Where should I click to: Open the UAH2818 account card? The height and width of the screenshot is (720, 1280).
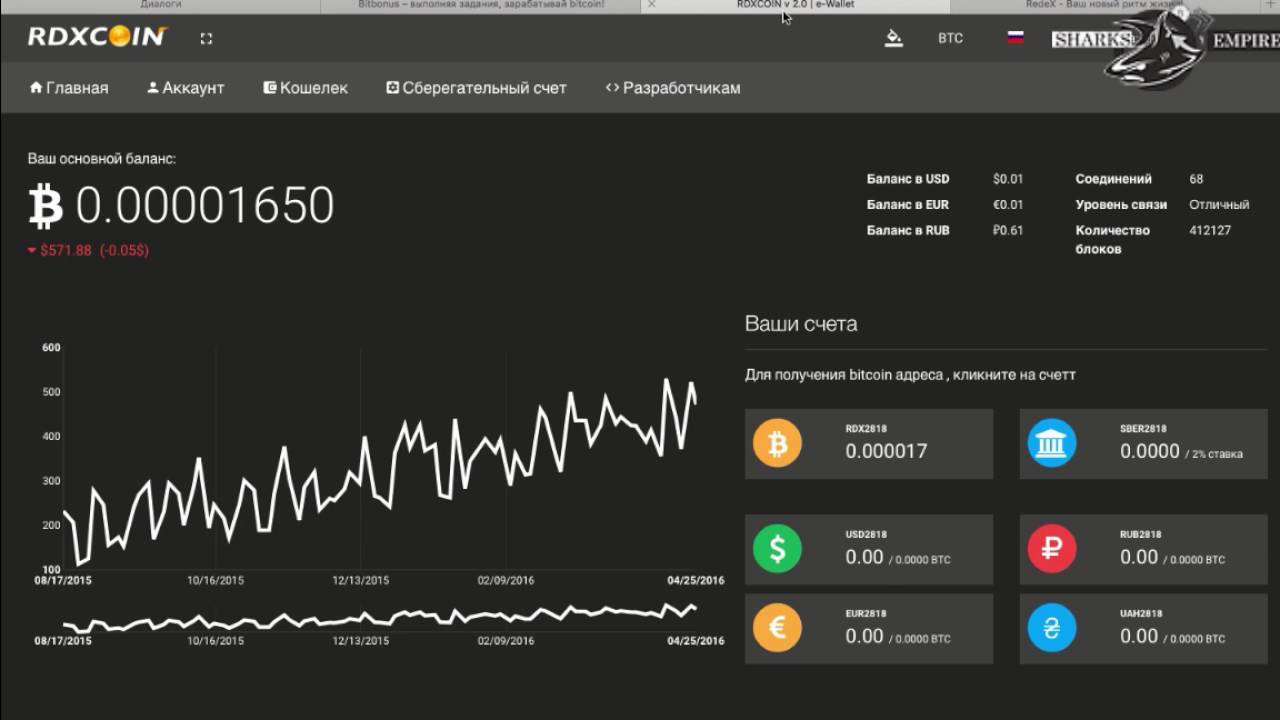[1144, 628]
